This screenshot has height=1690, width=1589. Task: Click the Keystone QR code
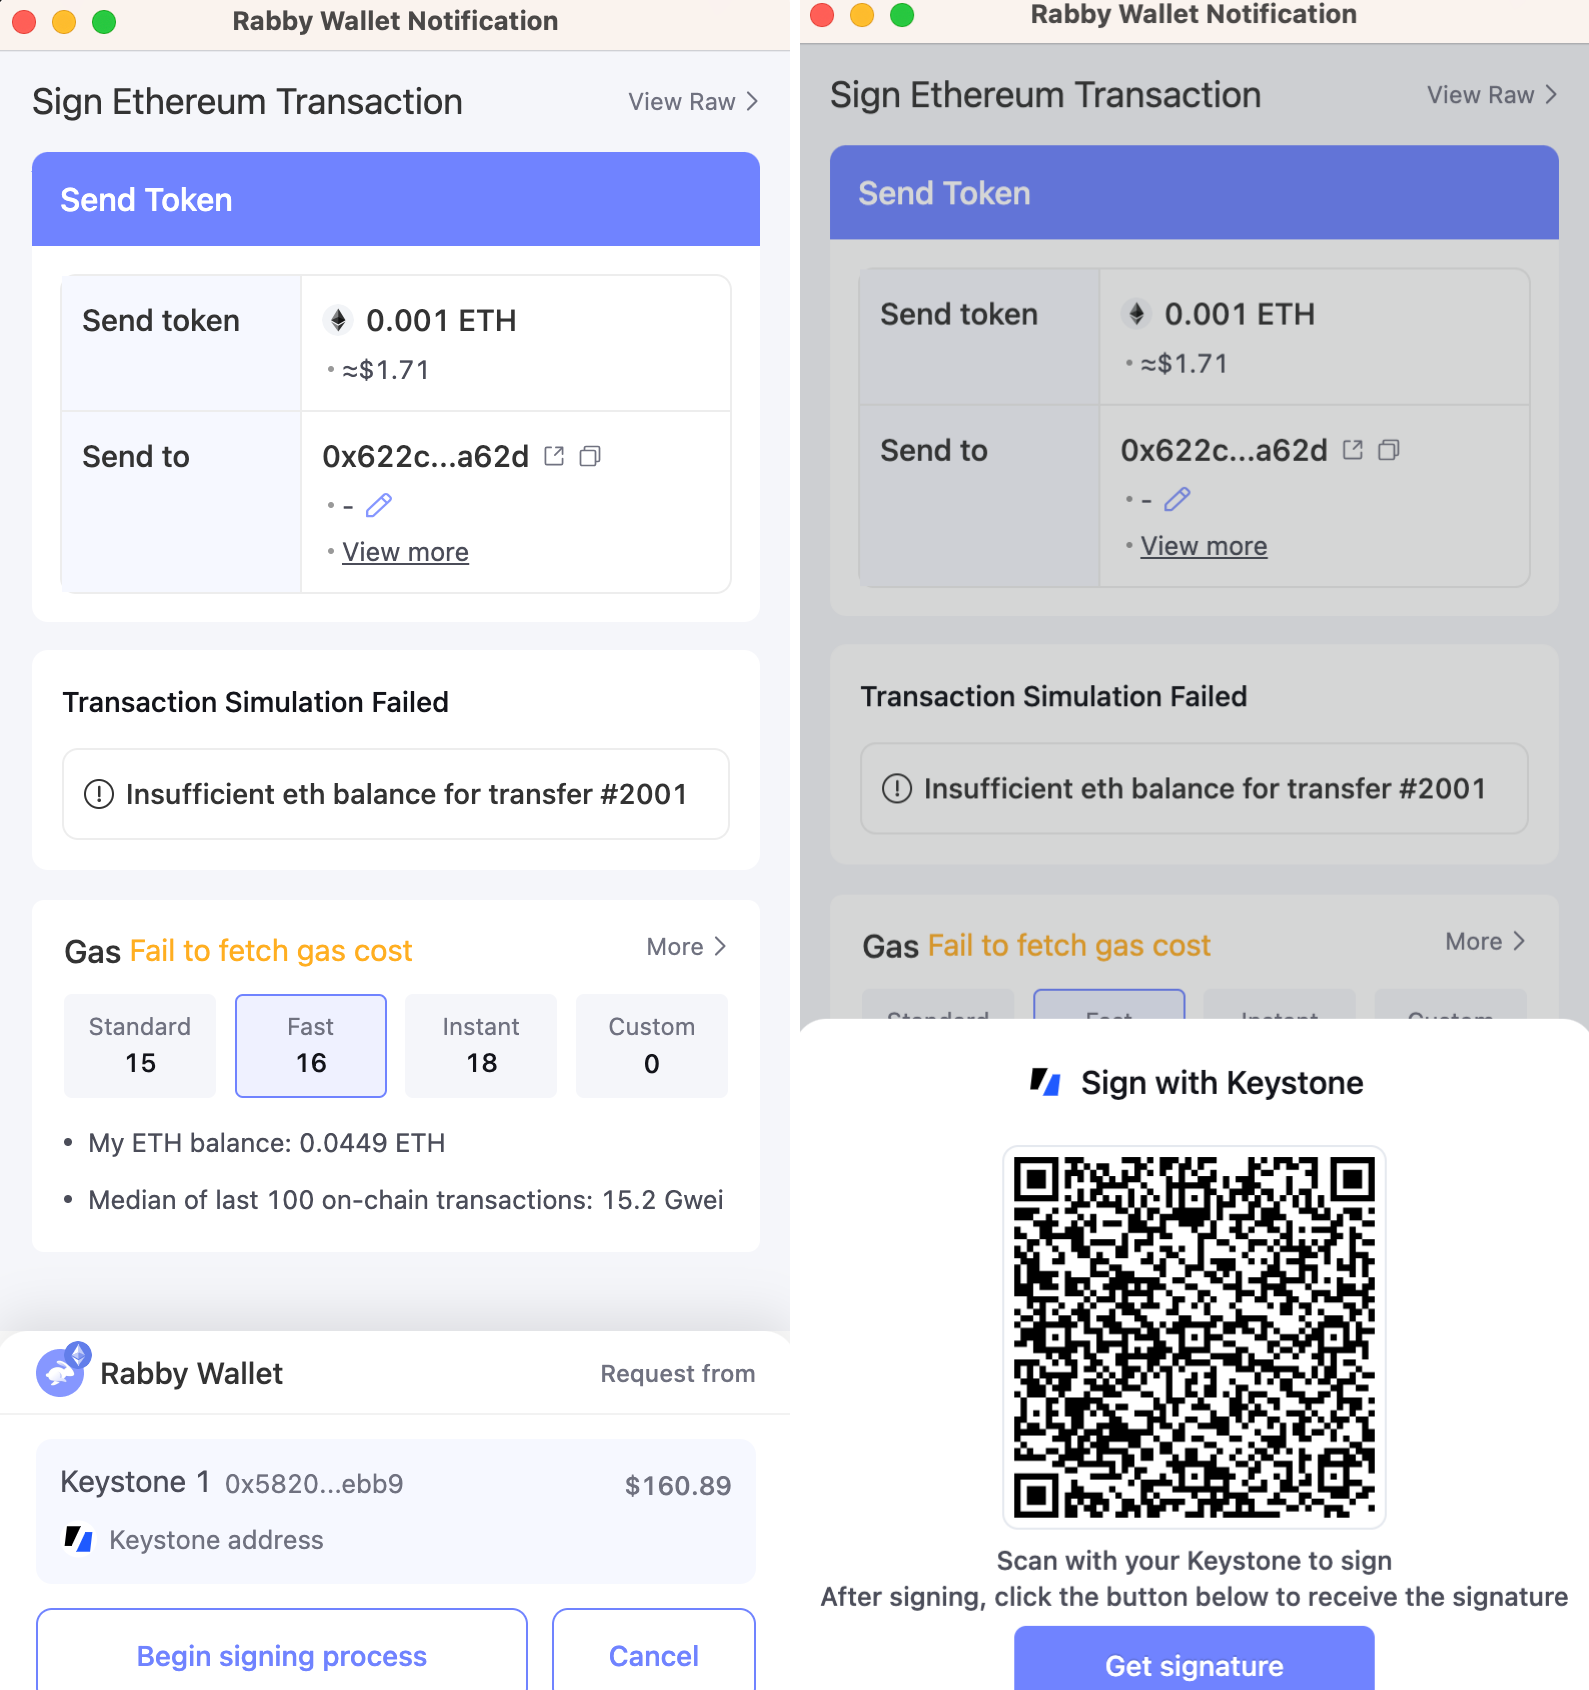[1194, 1337]
